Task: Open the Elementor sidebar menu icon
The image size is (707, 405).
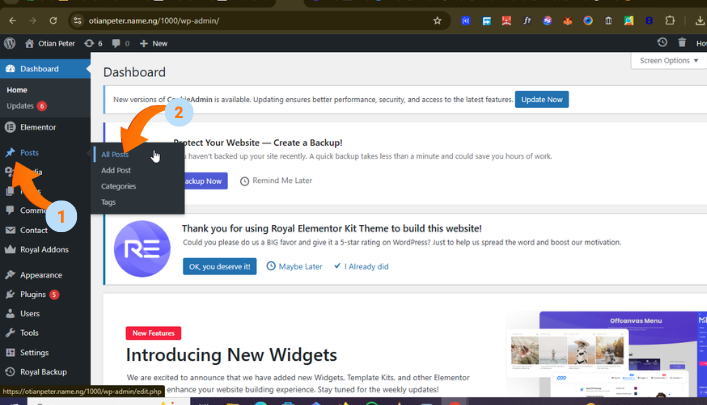Action: coord(10,127)
